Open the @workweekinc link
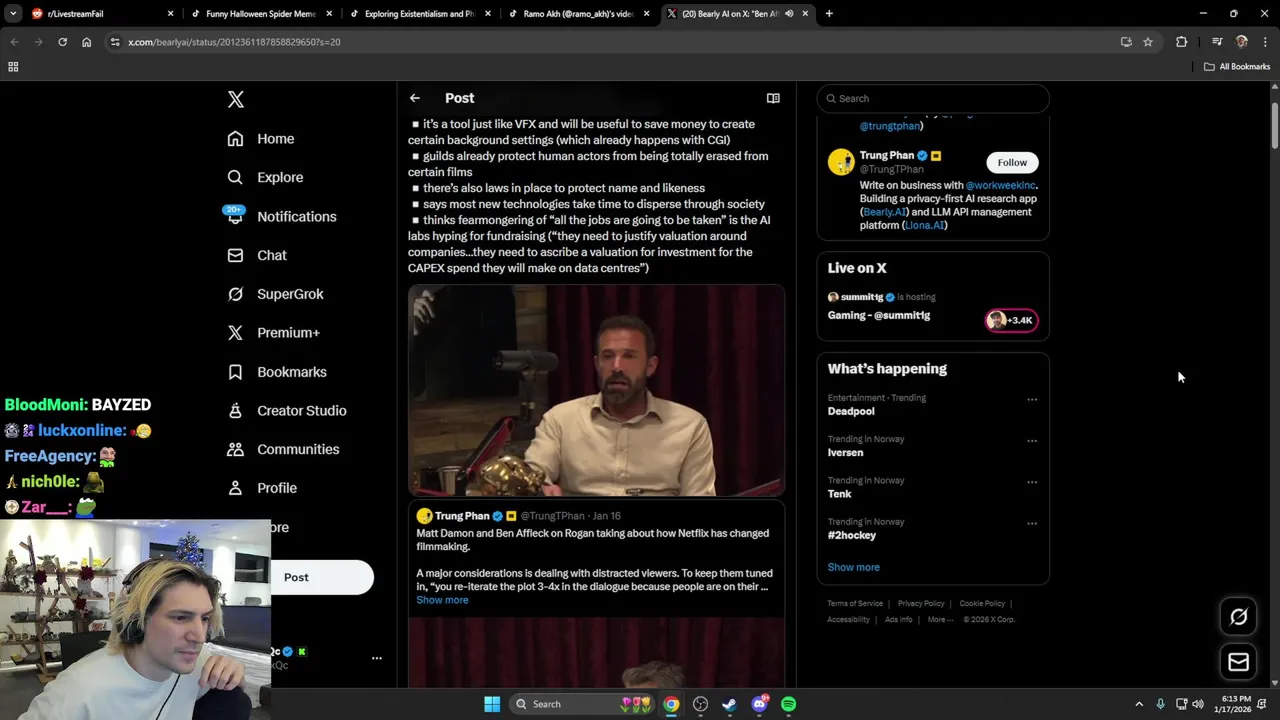Screen dimensions: 1280x720 1001,185
